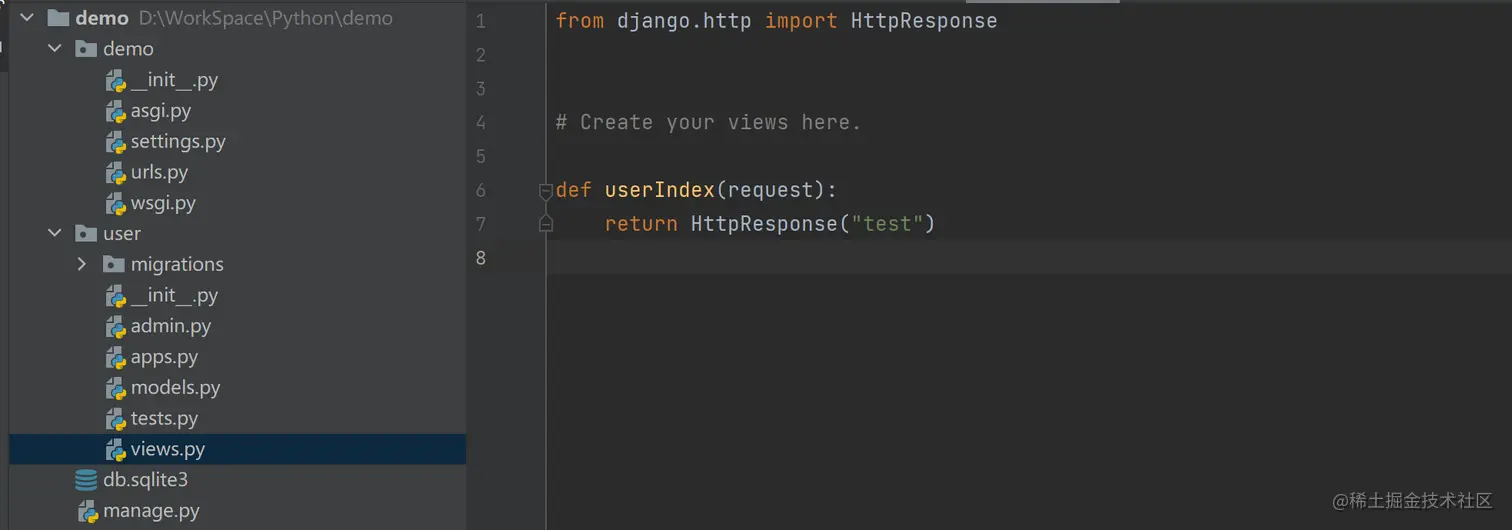Open apps.py file

(164, 358)
